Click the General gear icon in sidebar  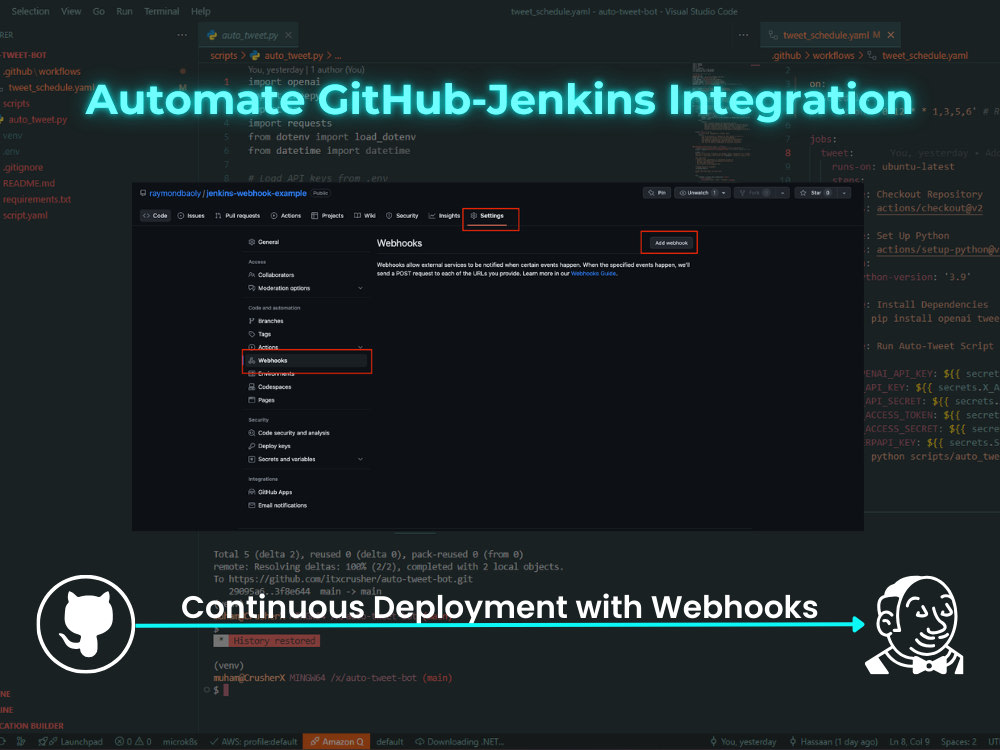[251, 242]
